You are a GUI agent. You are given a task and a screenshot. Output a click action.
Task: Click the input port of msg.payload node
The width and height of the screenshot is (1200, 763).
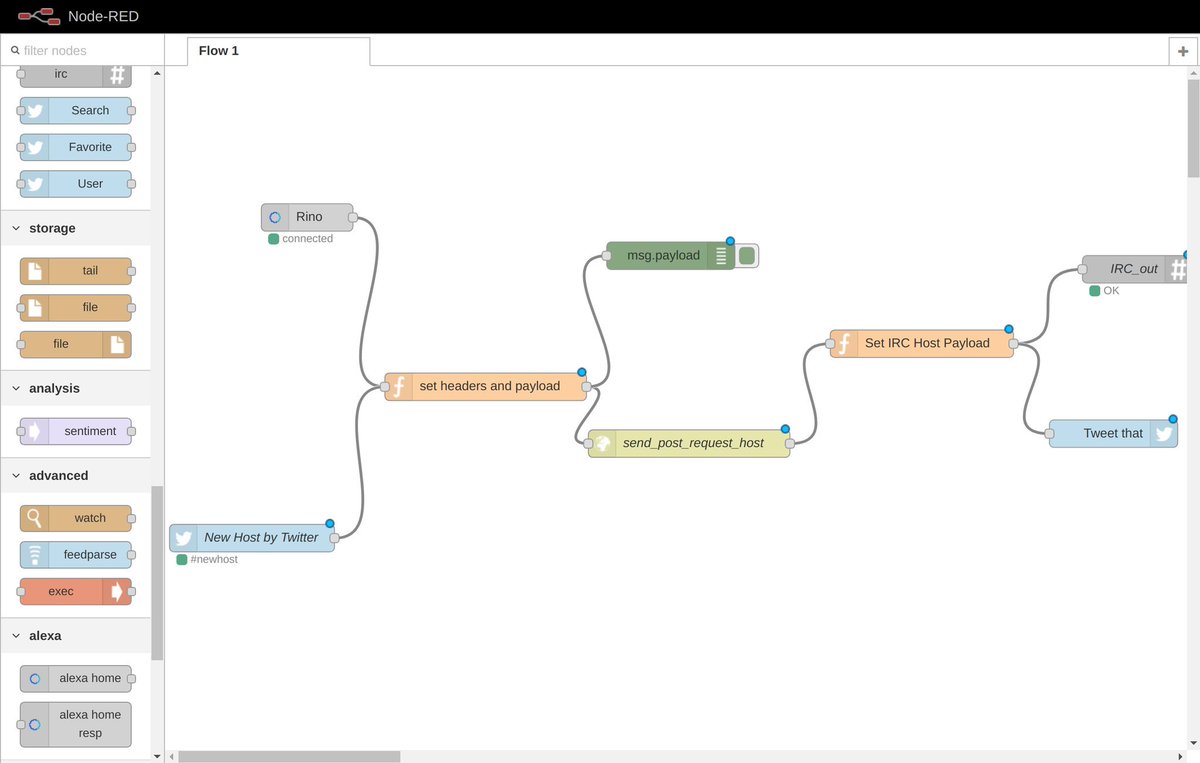pyautogui.click(x=606, y=256)
